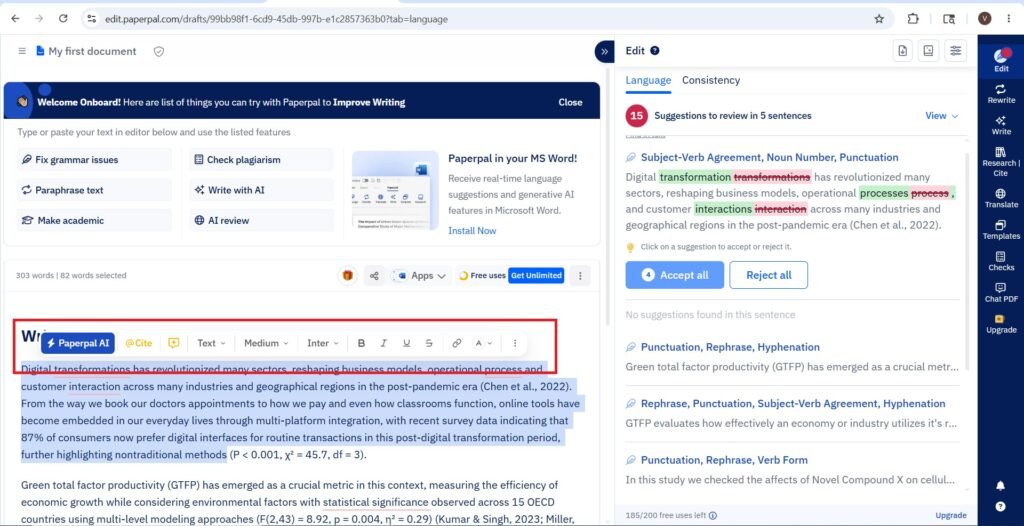
Task: Select Write with AI feature
Action: (261, 190)
